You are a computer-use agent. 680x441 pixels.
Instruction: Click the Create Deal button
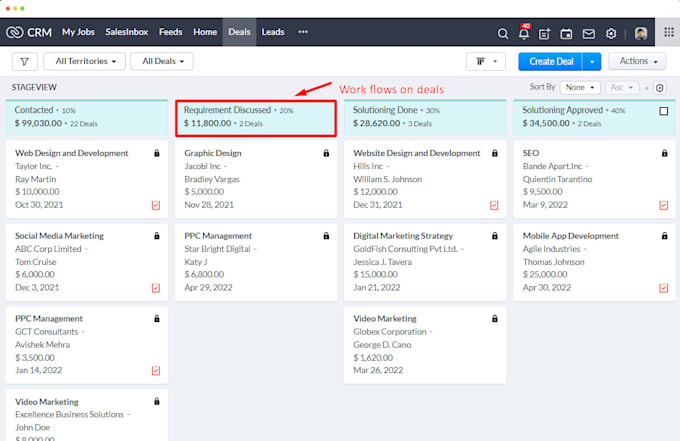click(551, 62)
